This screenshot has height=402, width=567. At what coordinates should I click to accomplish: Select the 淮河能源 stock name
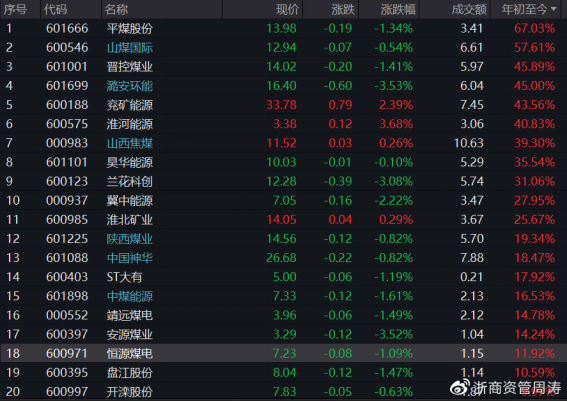pos(130,124)
